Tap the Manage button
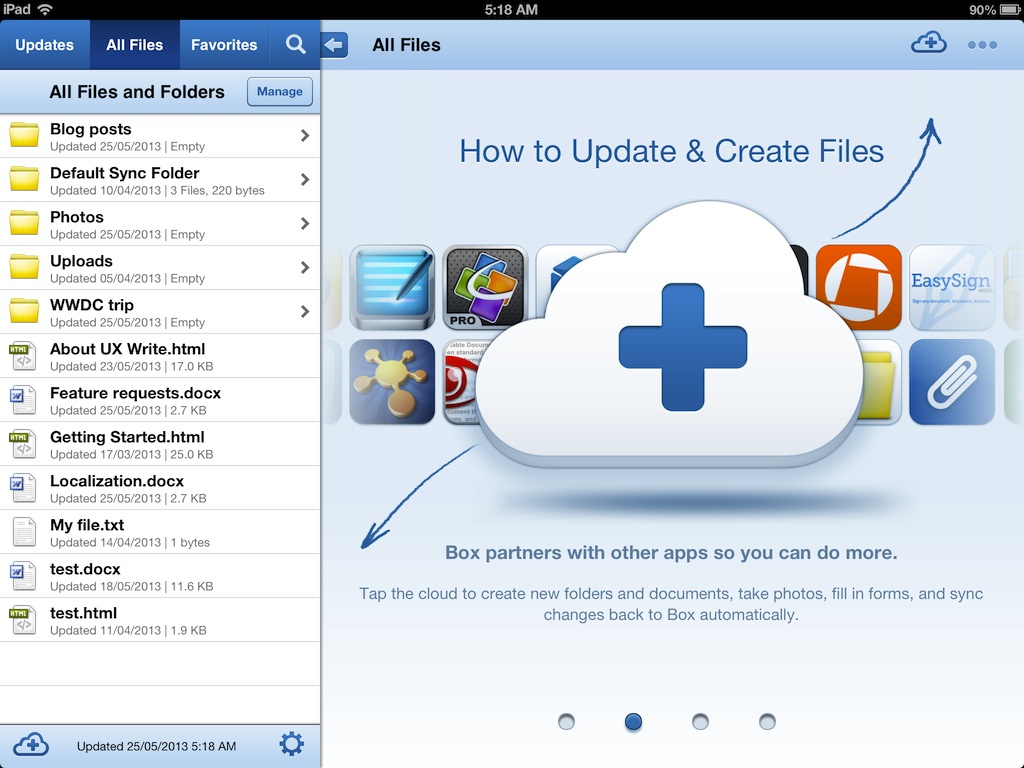 (280, 91)
